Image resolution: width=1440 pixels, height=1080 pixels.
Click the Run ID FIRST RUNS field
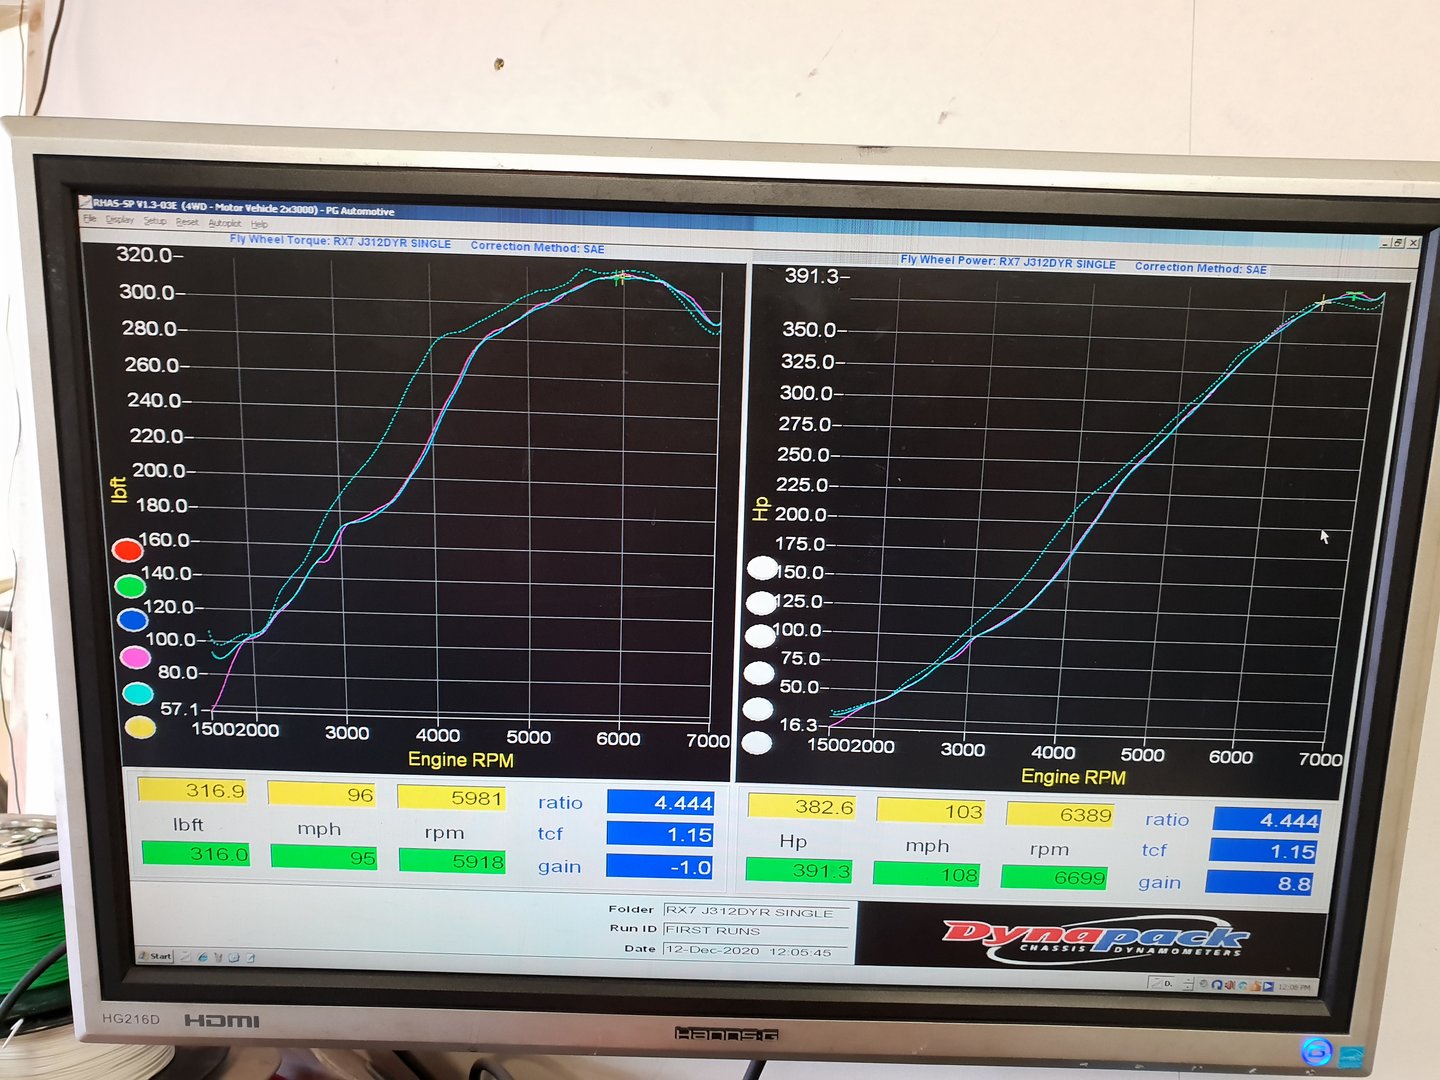[757, 930]
